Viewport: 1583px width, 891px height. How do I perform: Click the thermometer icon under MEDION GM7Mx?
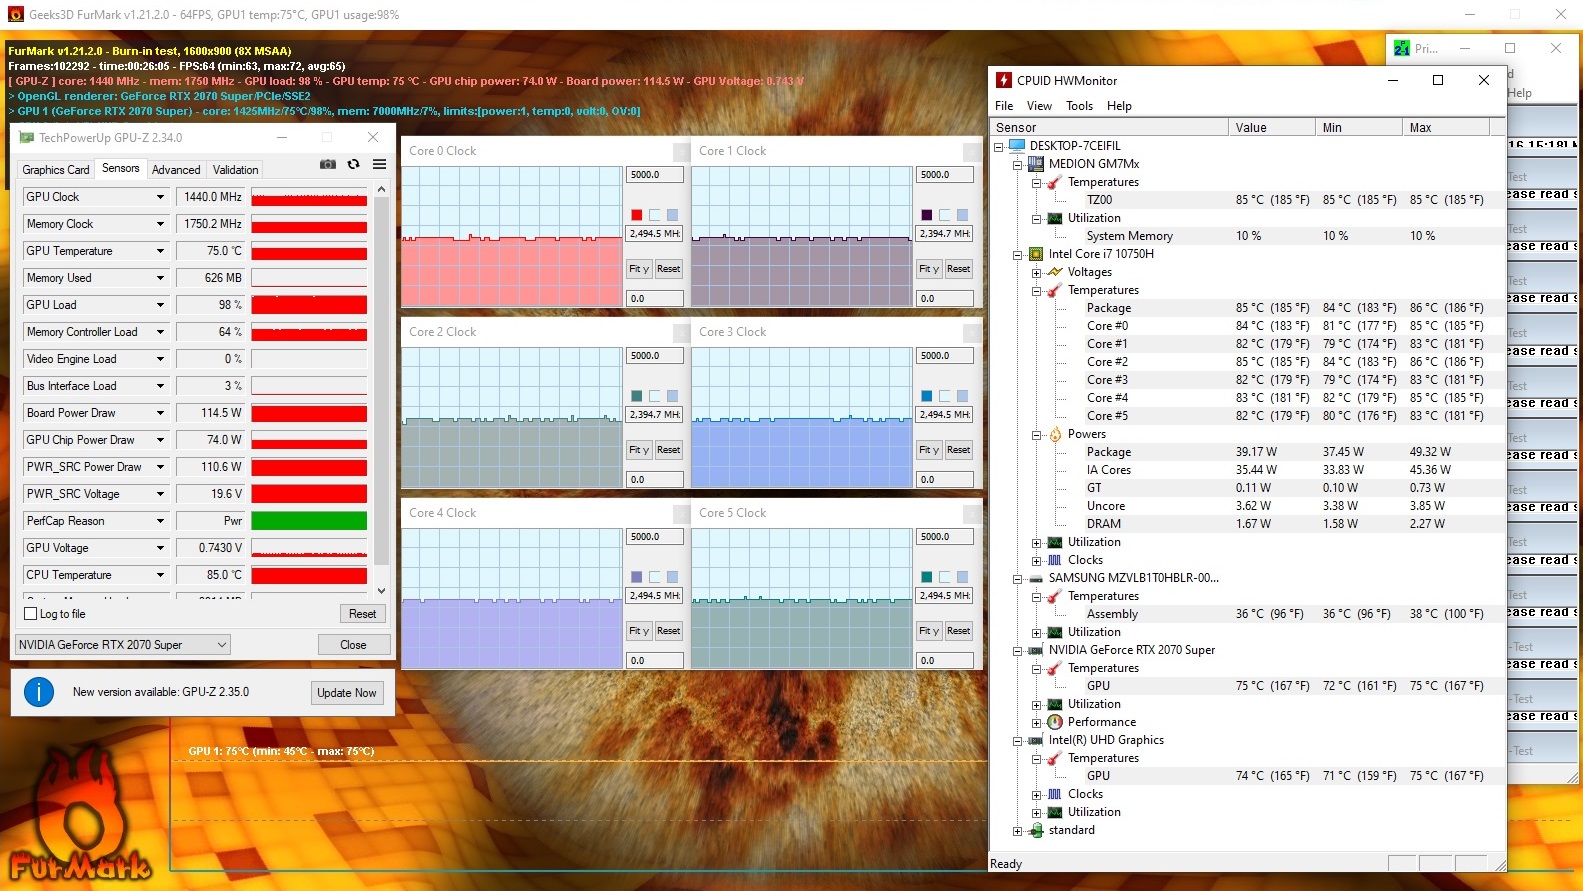tap(1055, 182)
